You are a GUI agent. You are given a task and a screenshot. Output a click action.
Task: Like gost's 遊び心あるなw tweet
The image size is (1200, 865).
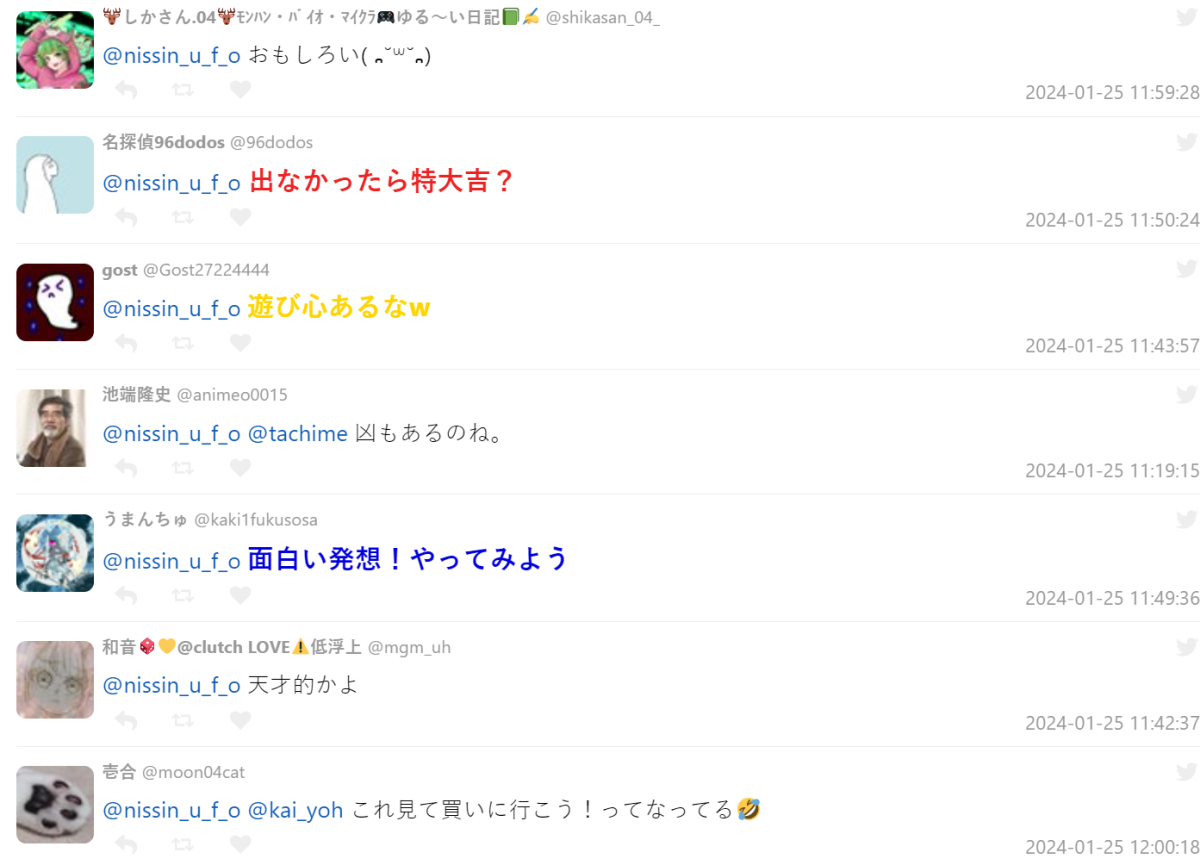coord(240,343)
